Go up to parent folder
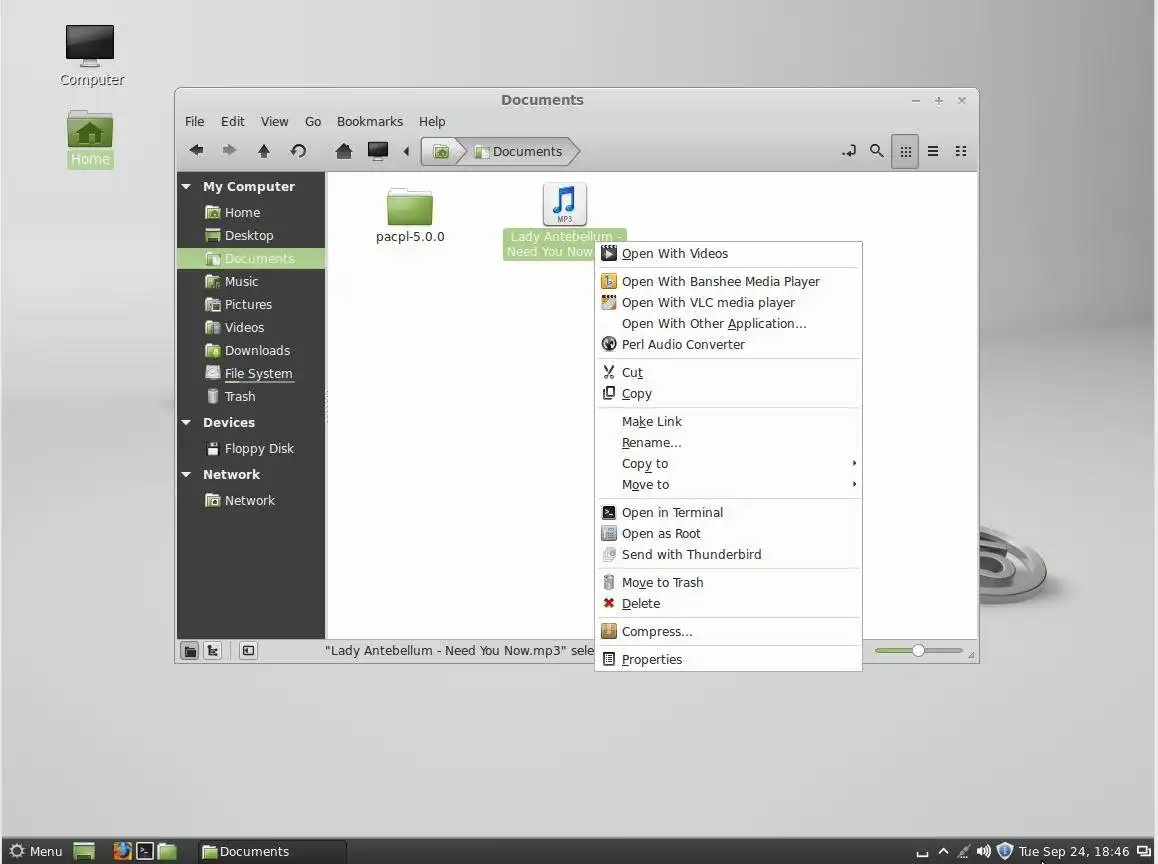Image resolution: width=1158 pixels, height=864 pixels. coord(264,151)
